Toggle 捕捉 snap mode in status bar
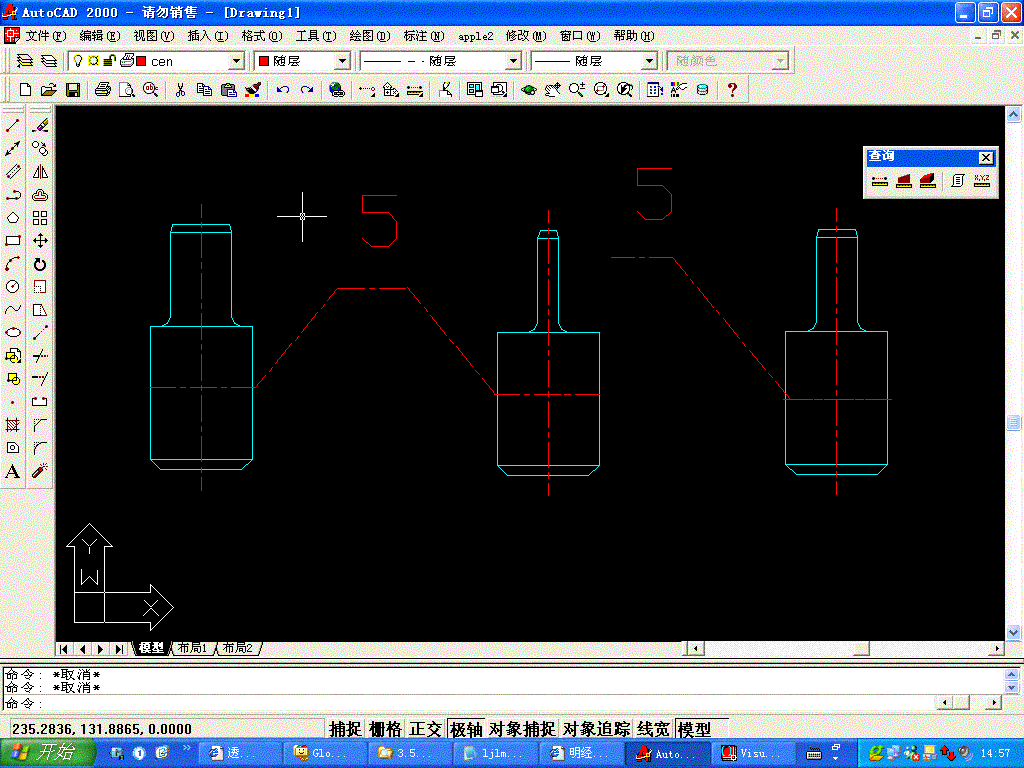The height and width of the screenshot is (768, 1024). 345,729
